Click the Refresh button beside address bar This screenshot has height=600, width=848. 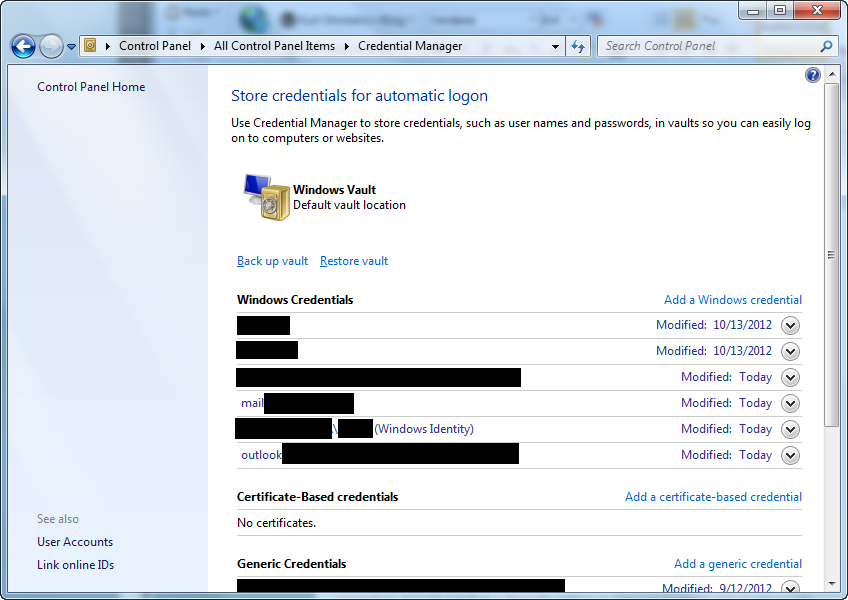click(x=578, y=46)
